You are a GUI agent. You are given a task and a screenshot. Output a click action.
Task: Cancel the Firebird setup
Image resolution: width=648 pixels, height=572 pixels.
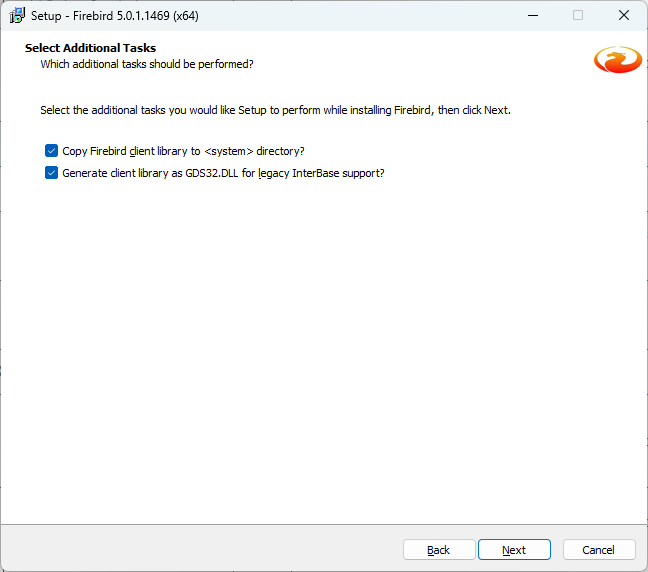599,550
